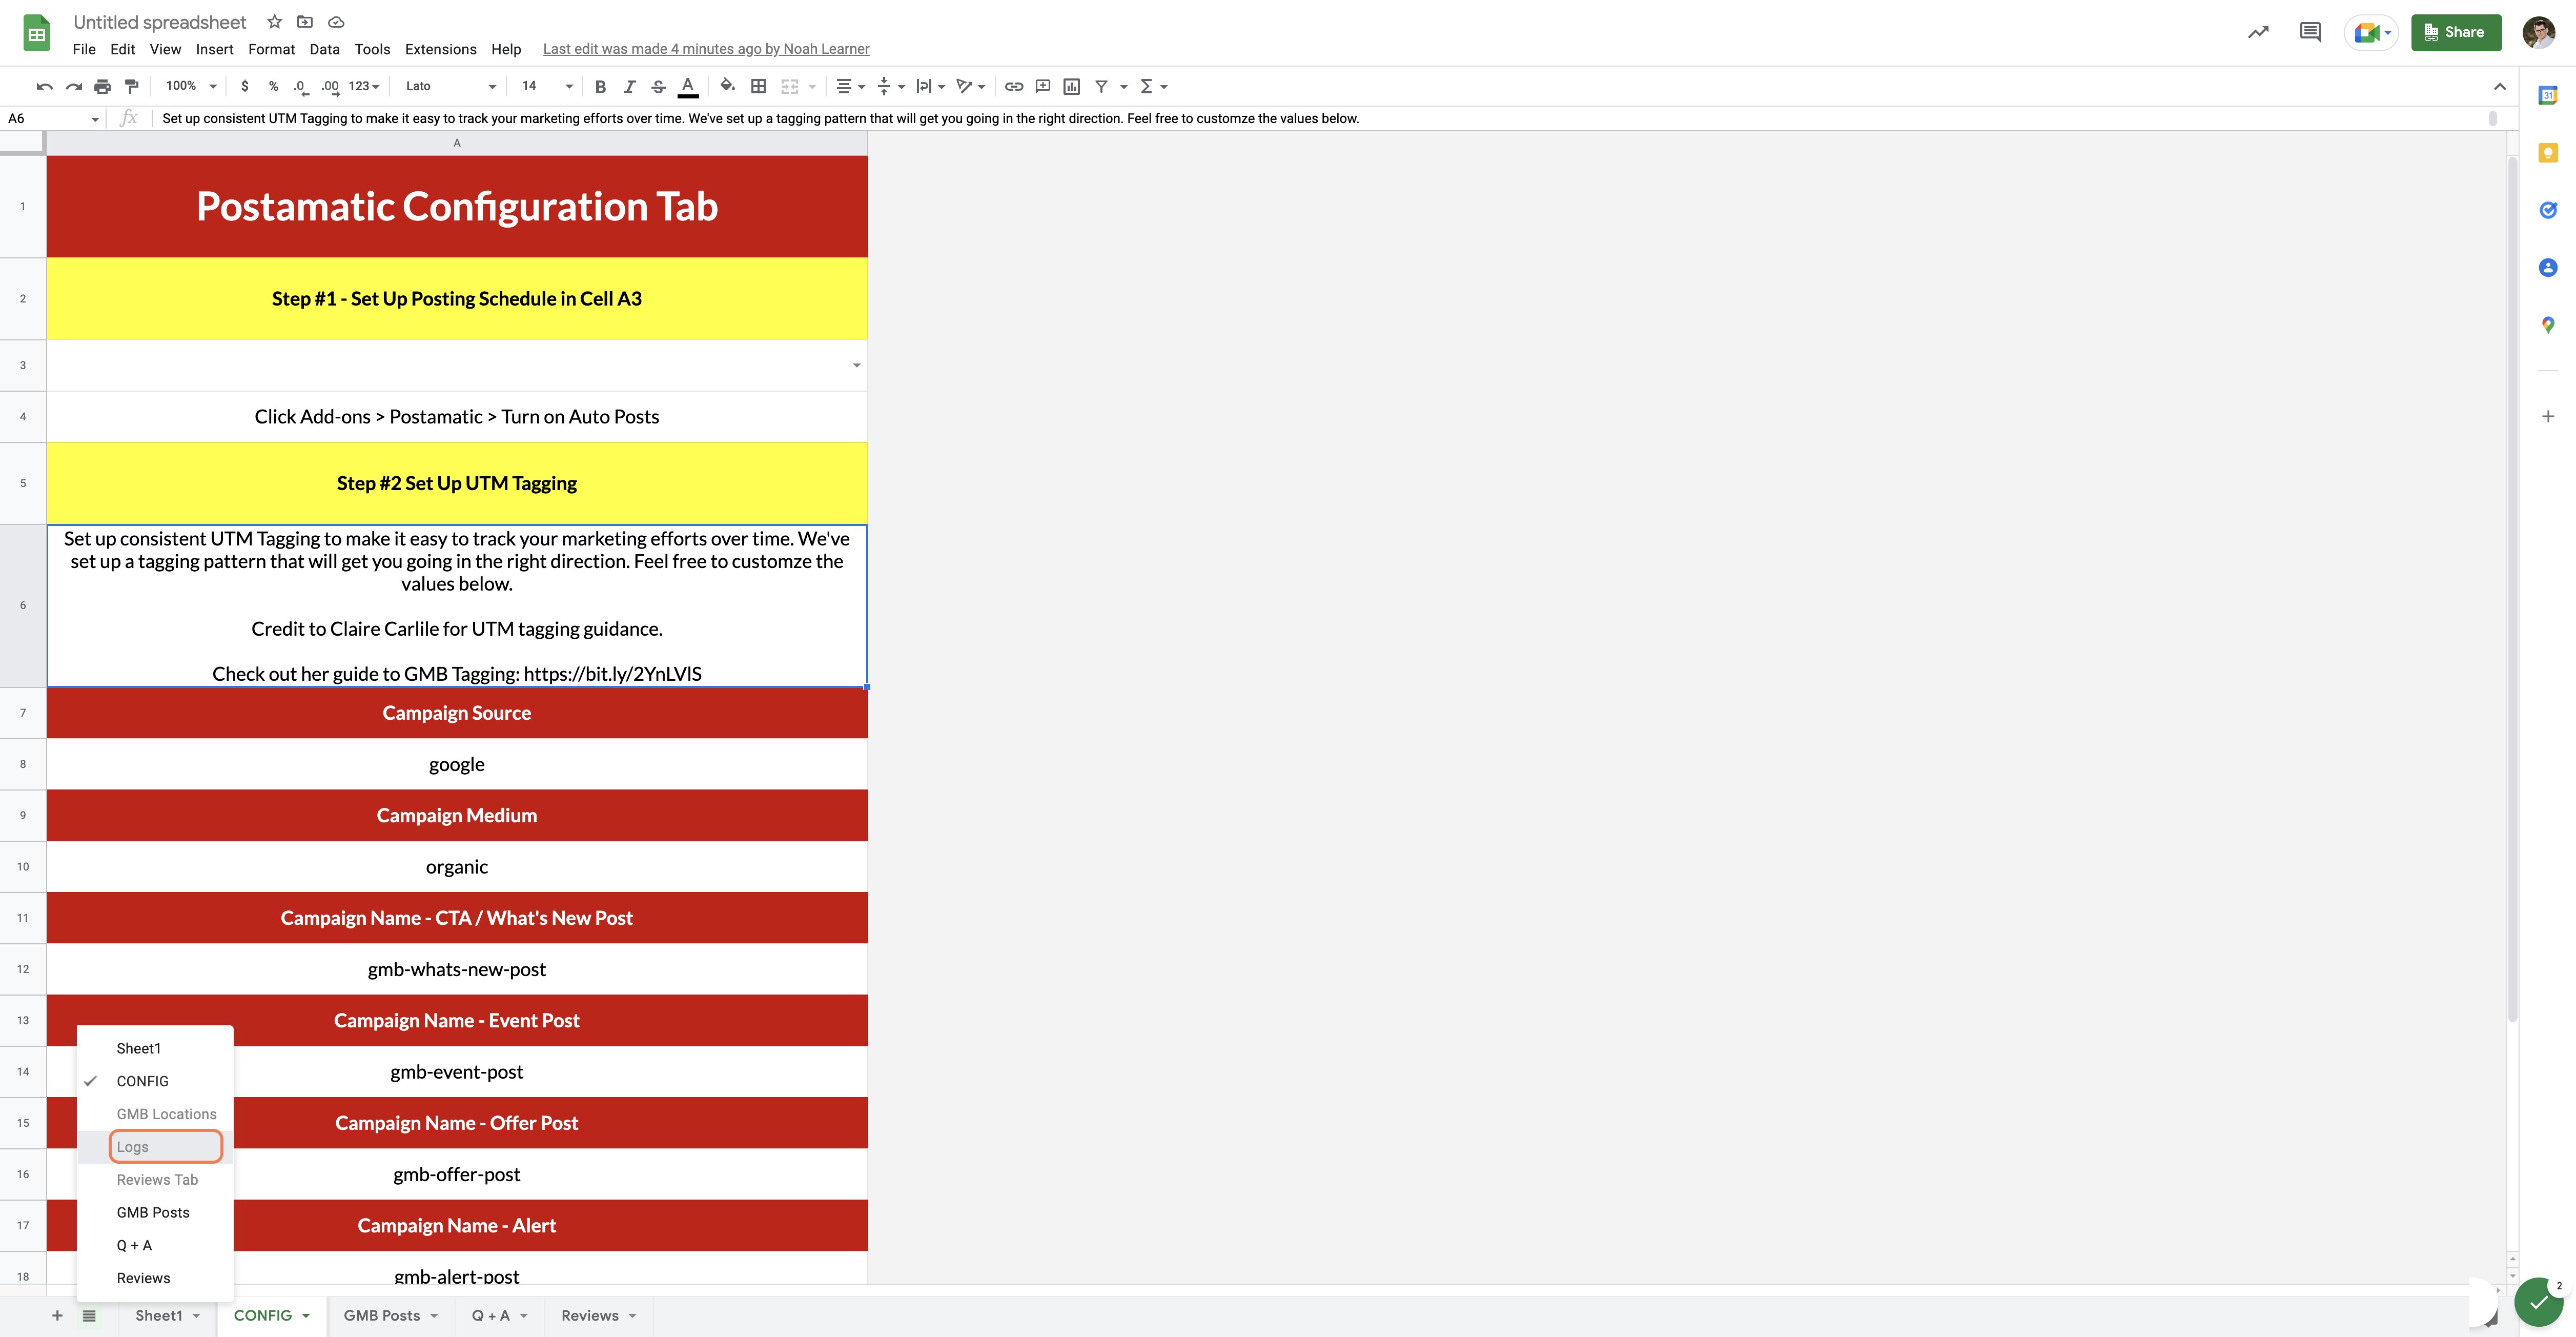Open the Edit menu
The width and height of the screenshot is (2576, 1337).
click(x=122, y=49)
